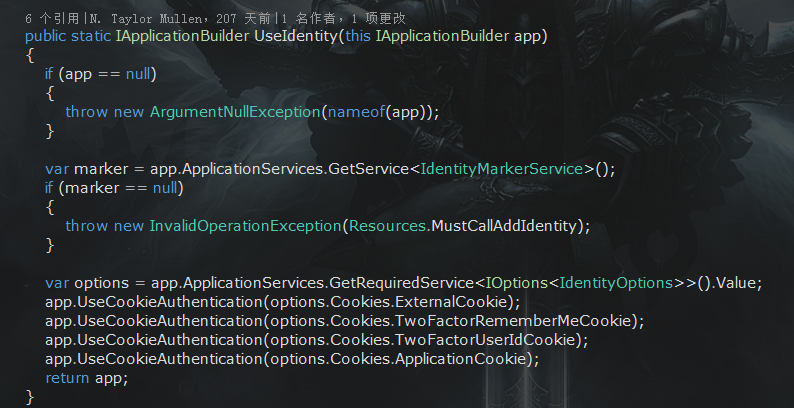The image size is (794, 408).
Task: Click the Resources class name
Action: [x=387, y=226]
